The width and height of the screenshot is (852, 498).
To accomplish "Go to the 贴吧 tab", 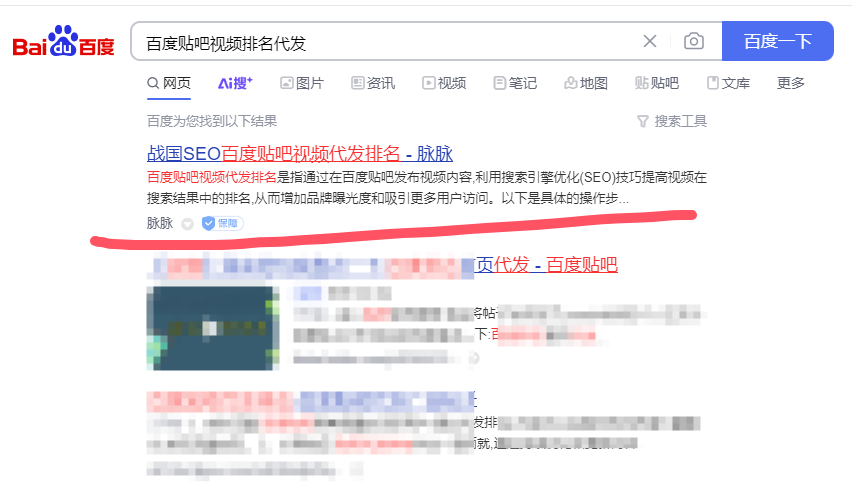I will click(x=657, y=83).
